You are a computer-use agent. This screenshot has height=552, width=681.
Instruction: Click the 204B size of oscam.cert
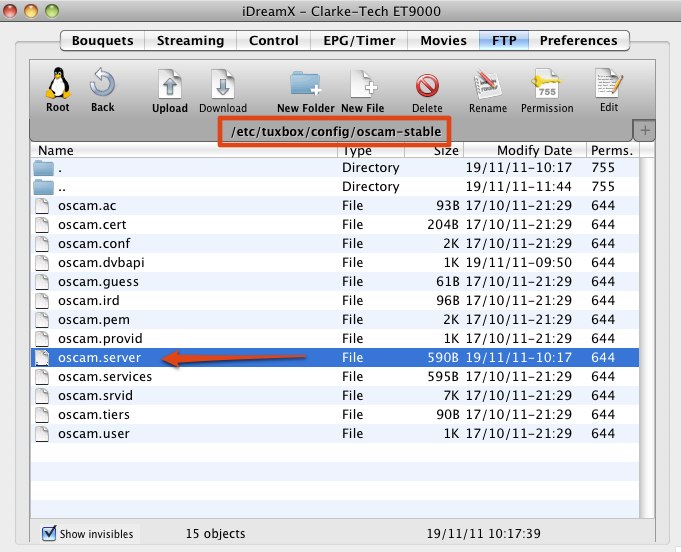[443, 225]
